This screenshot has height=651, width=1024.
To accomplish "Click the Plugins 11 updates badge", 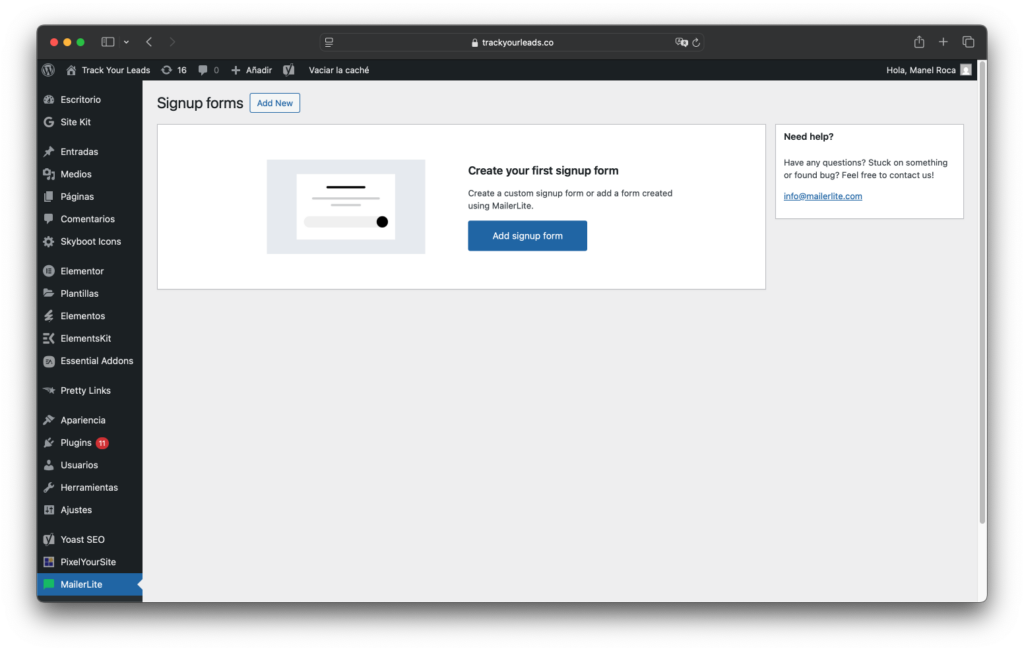I will [102, 443].
